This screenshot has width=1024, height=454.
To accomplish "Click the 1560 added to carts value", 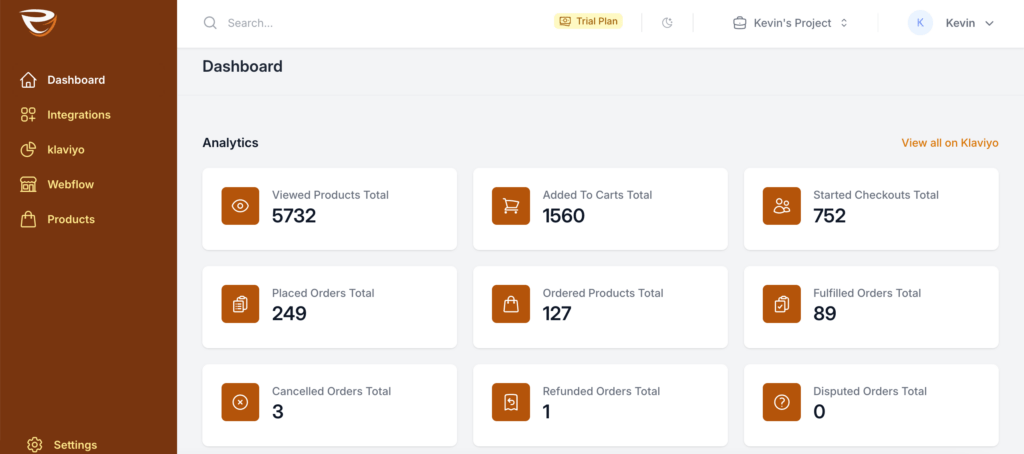I will coord(564,216).
